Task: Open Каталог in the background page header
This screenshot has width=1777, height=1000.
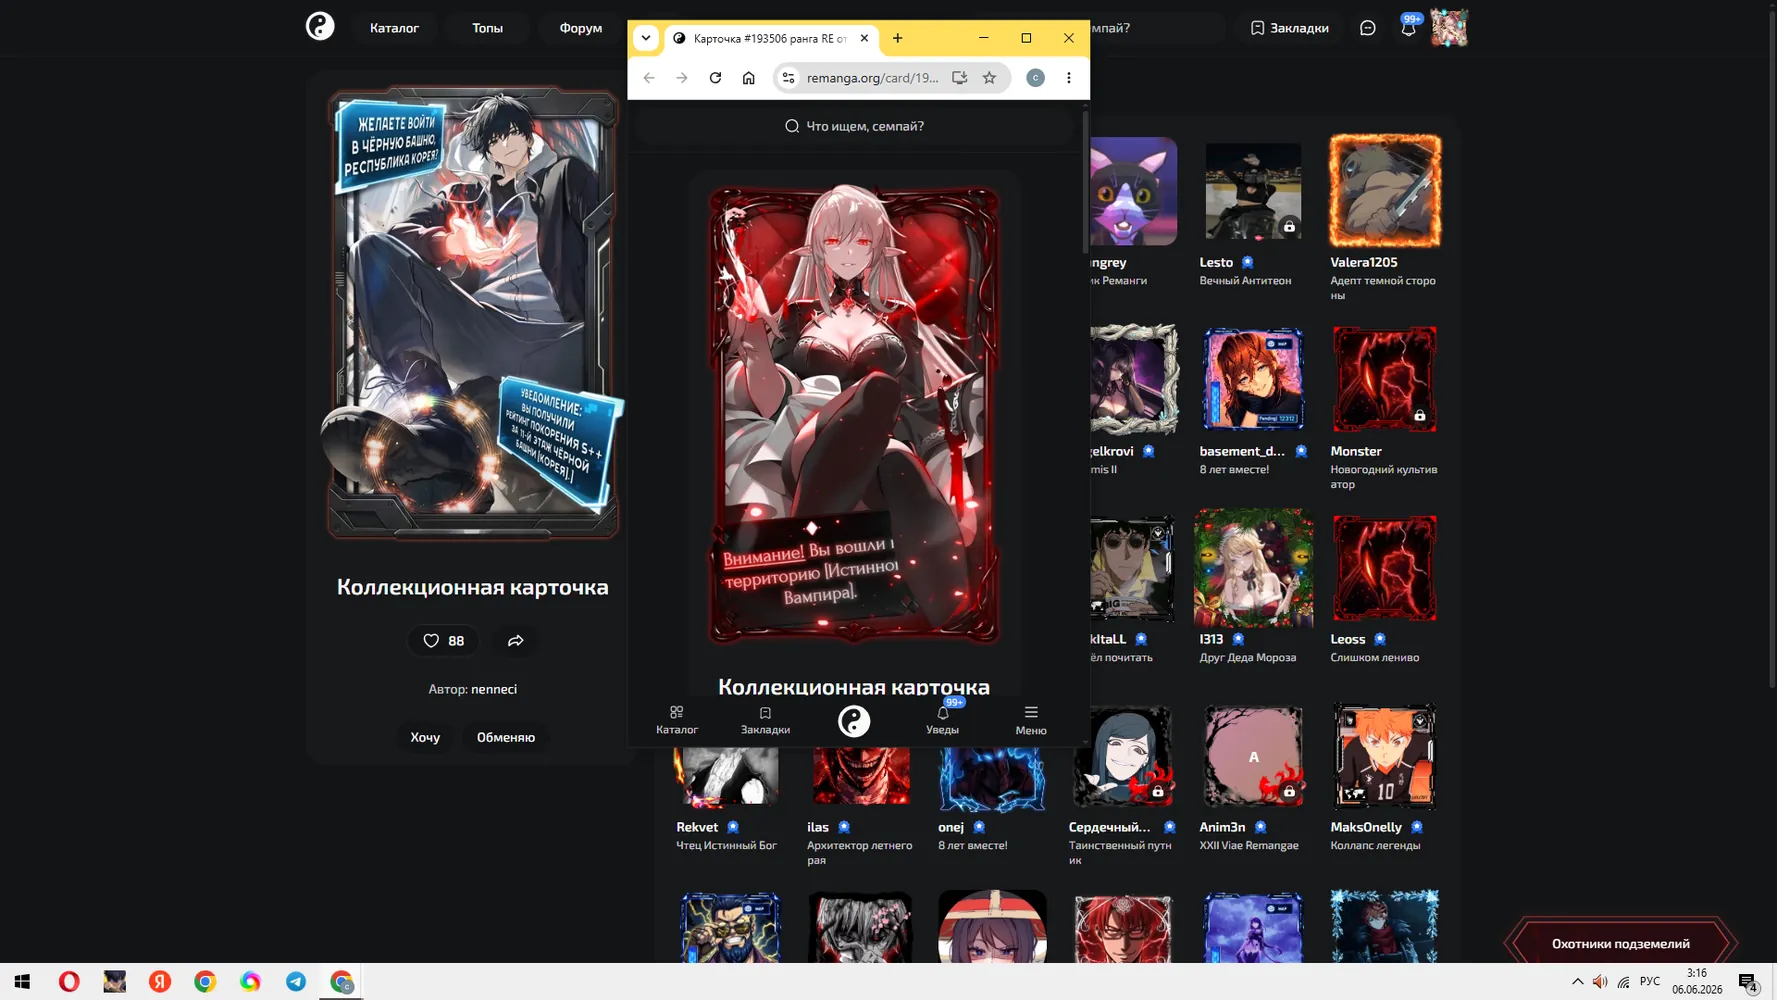Action: click(x=394, y=28)
